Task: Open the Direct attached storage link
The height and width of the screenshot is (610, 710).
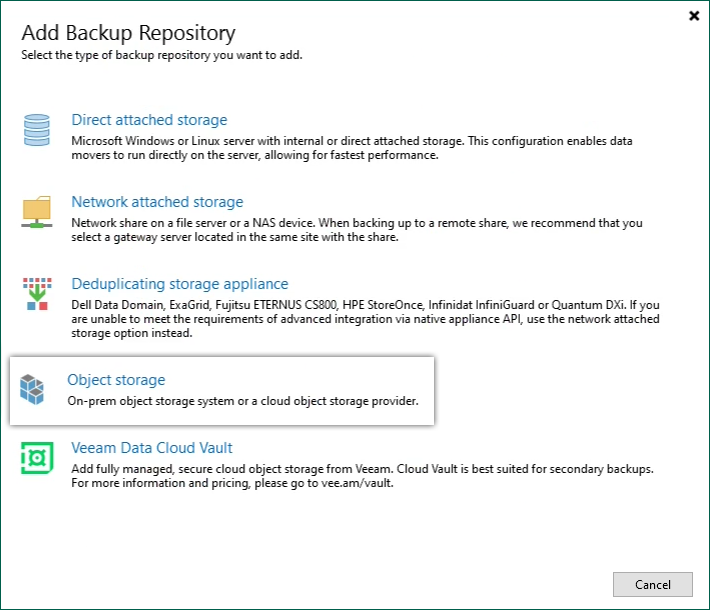Action: [149, 120]
